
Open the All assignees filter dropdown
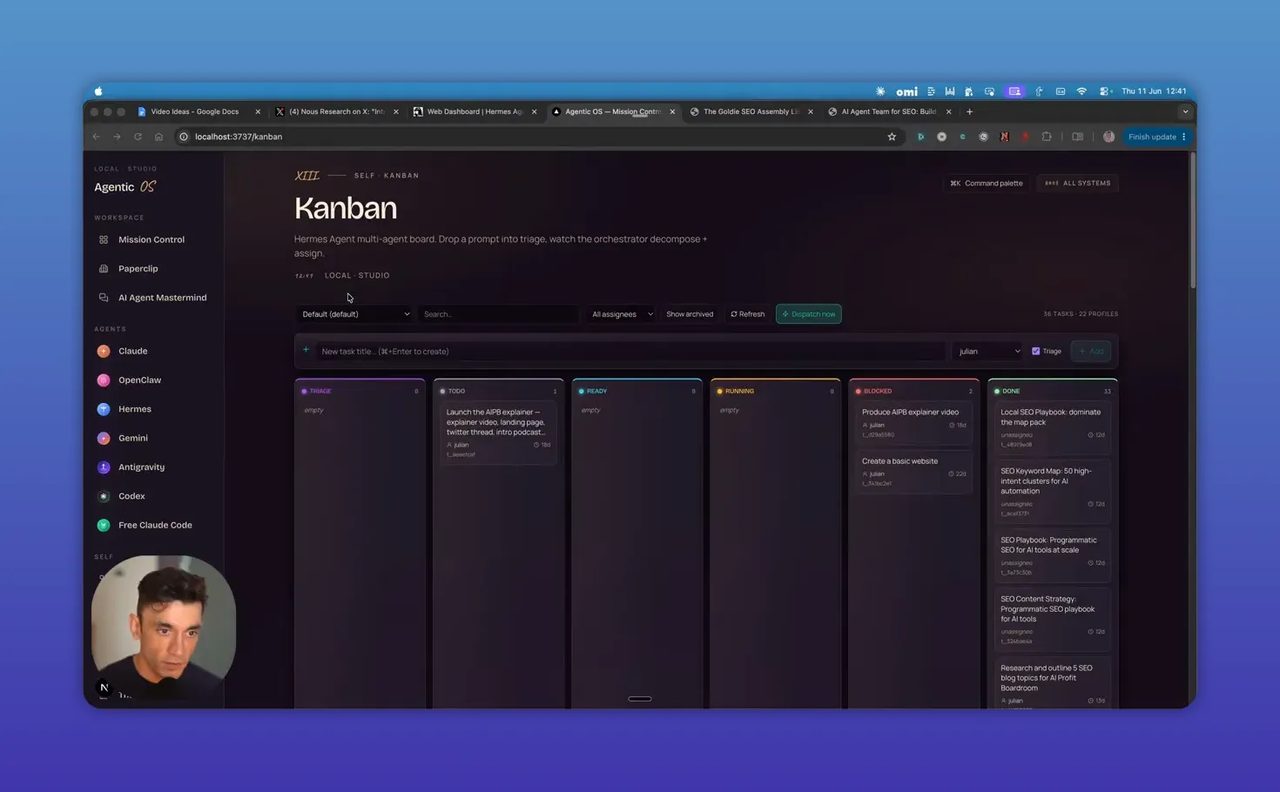(621, 314)
